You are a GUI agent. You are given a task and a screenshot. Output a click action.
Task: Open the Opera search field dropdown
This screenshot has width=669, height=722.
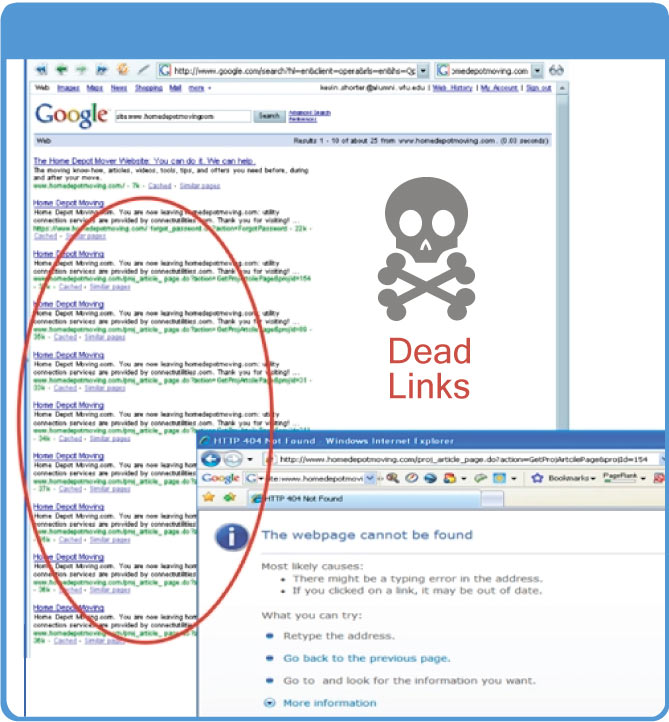537,71
